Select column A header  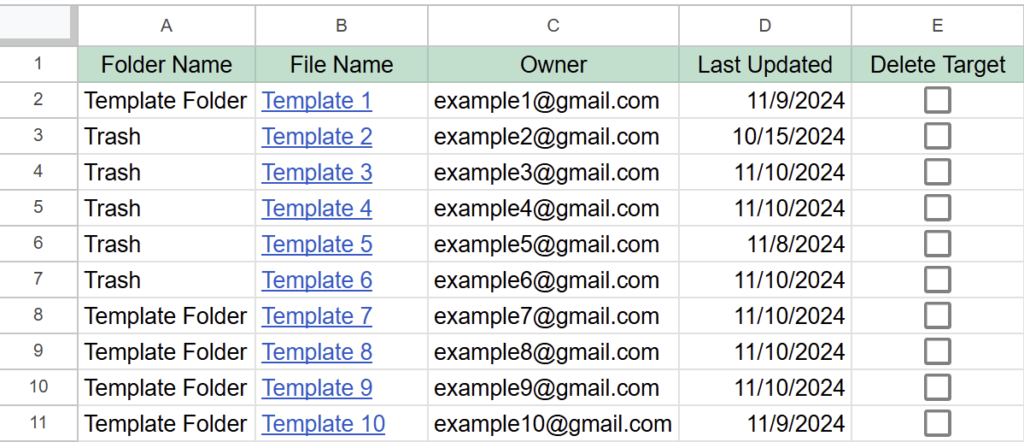click(x=167, y=25)
